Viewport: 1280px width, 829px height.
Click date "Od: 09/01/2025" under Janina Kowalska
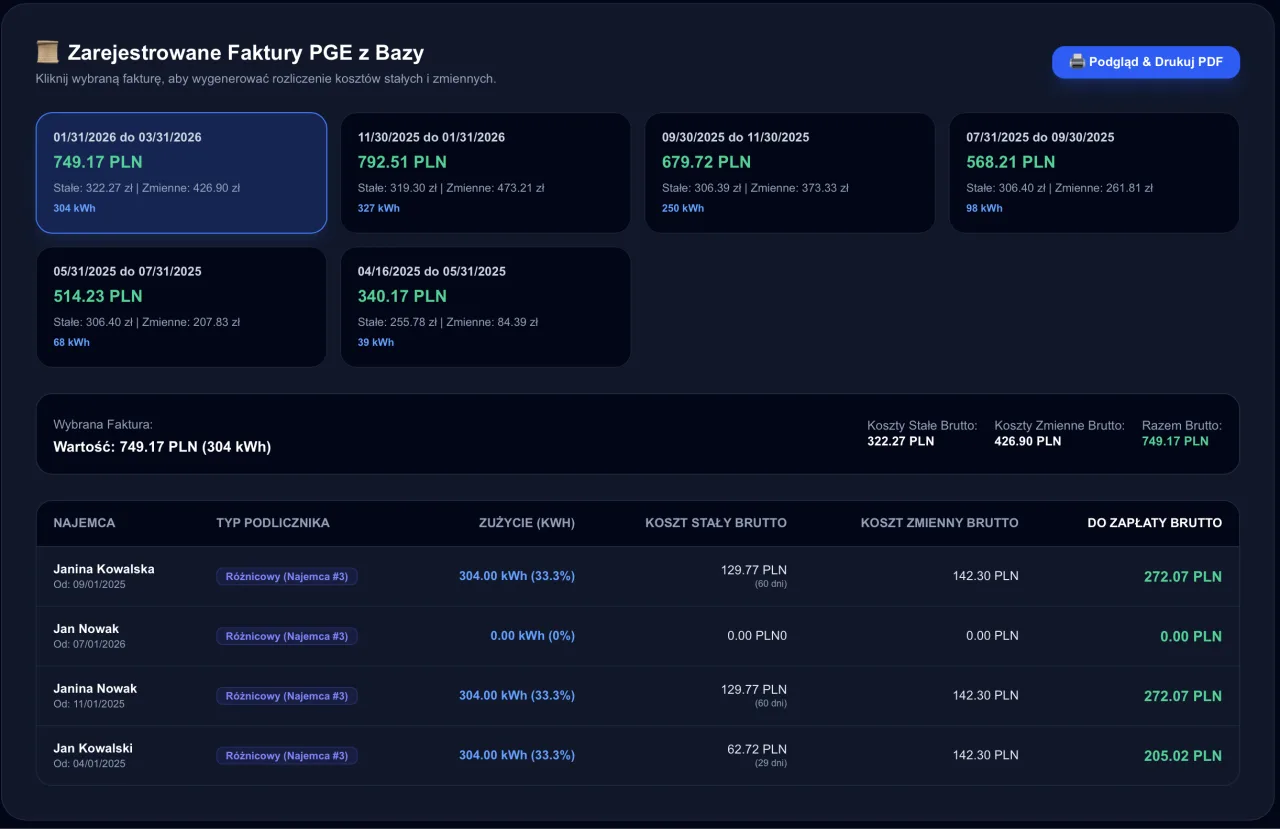(x=89, y=584)
